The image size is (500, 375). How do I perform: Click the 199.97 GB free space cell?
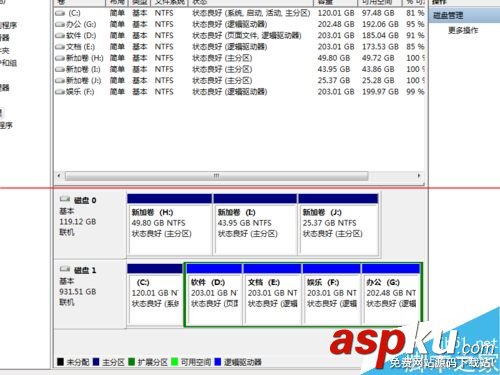tap(380, 92)
